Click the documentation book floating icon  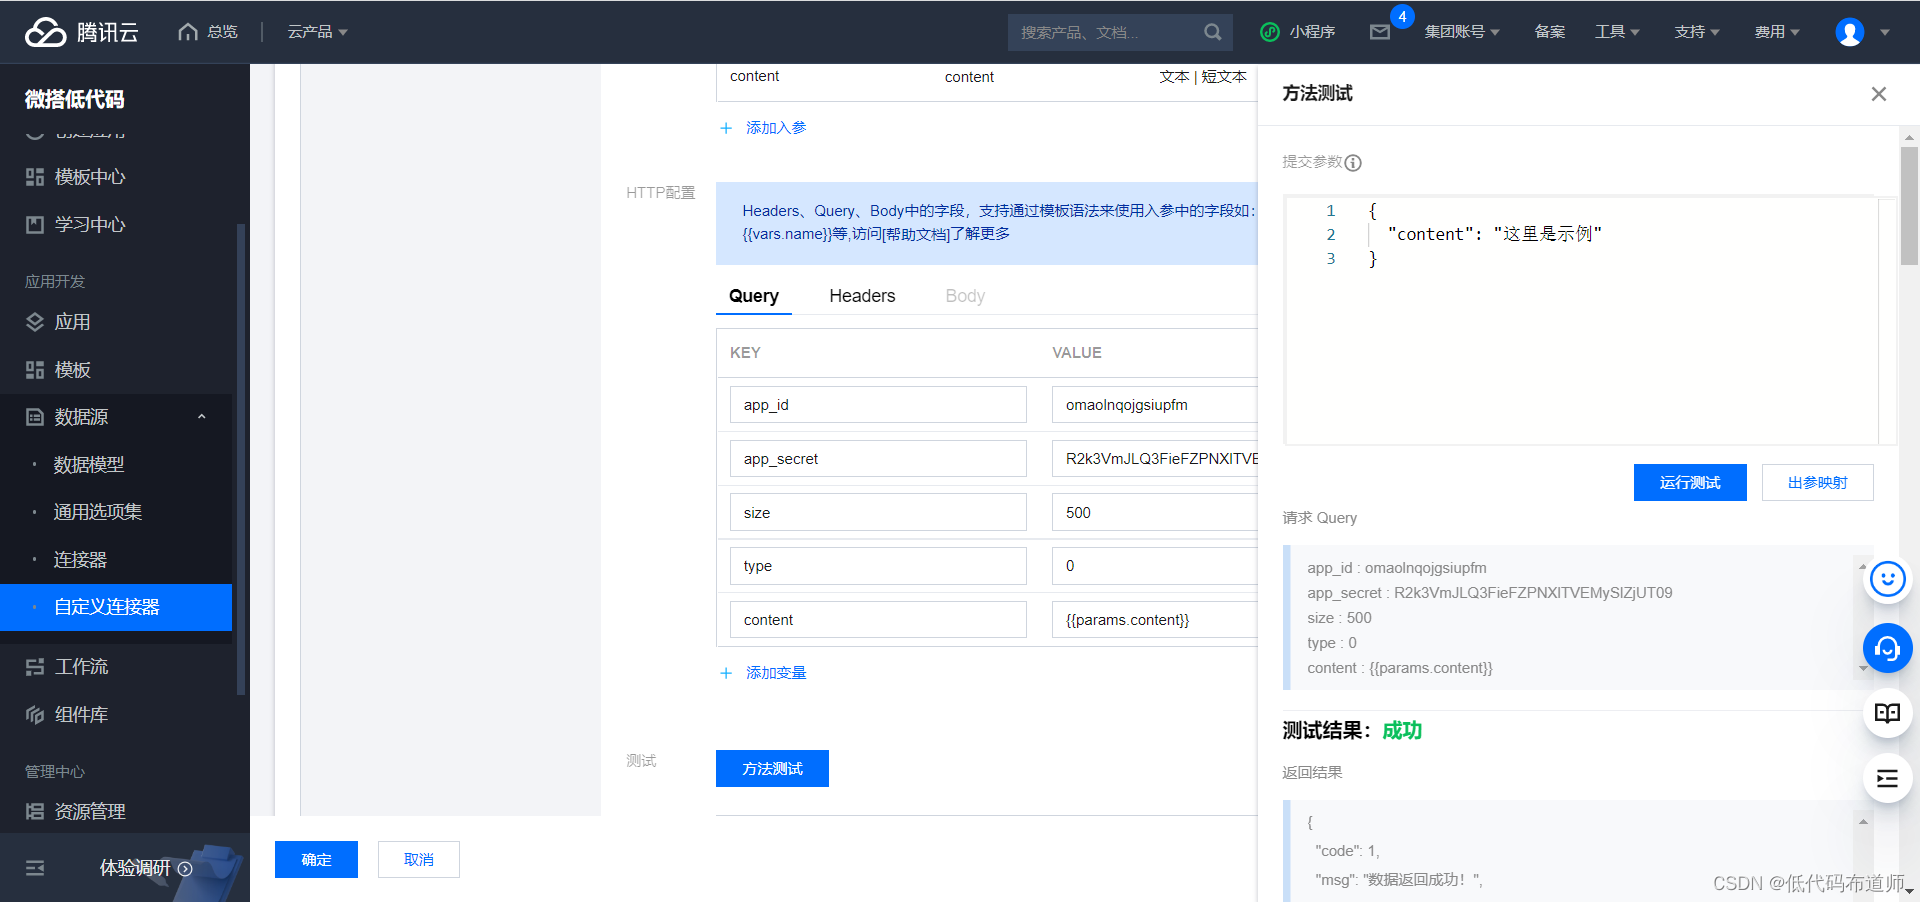[x=1887, y=714]
